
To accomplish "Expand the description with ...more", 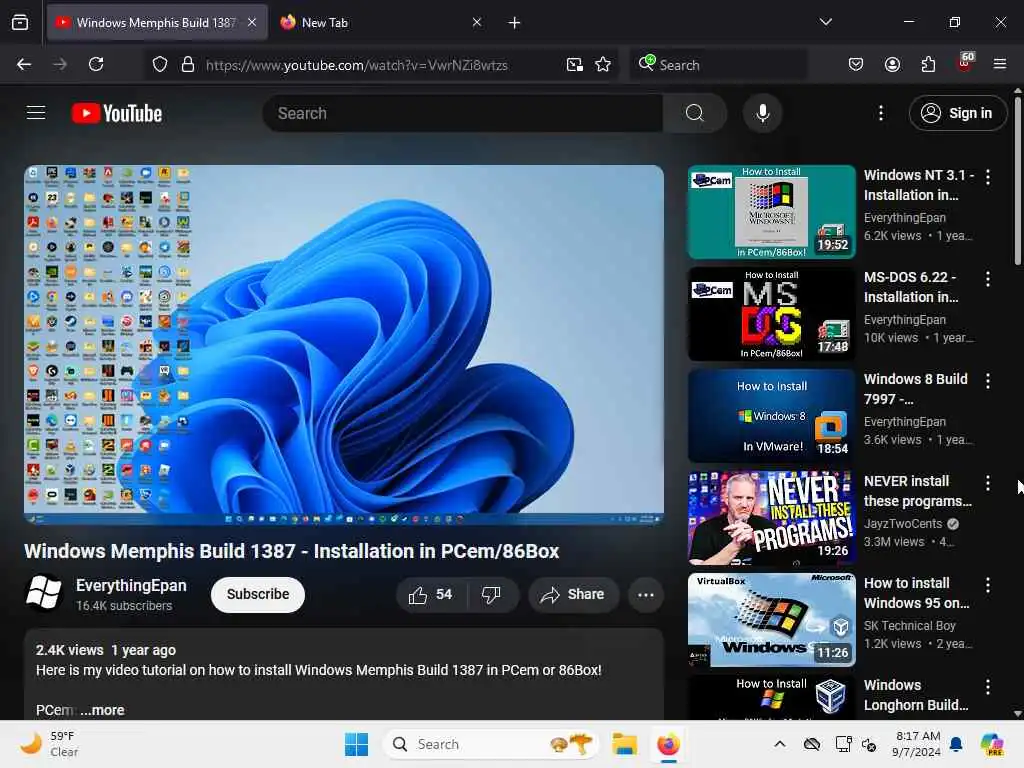I will pyautogui.click(x=102, y=710).
